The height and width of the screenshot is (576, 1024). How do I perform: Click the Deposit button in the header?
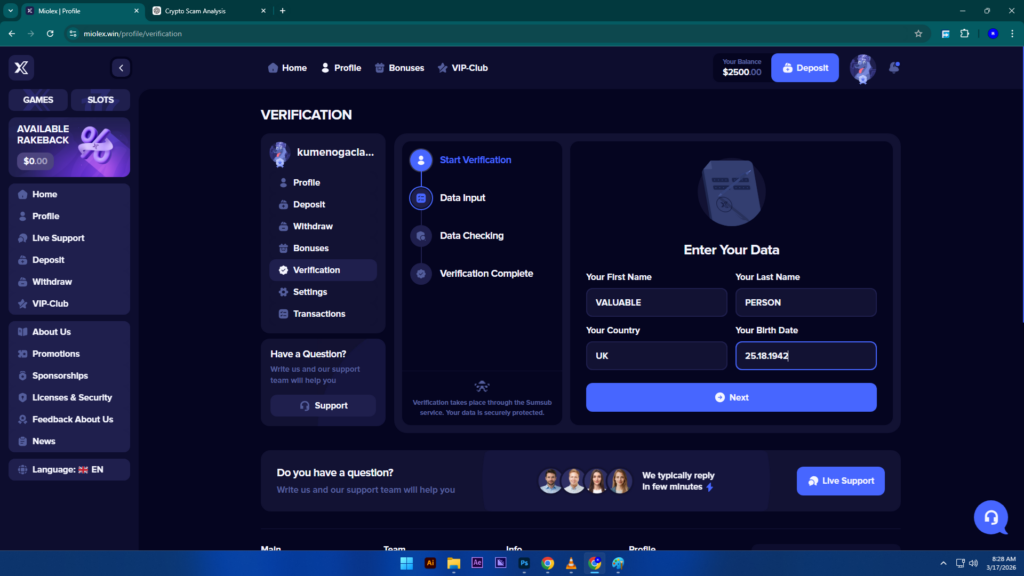805,67
